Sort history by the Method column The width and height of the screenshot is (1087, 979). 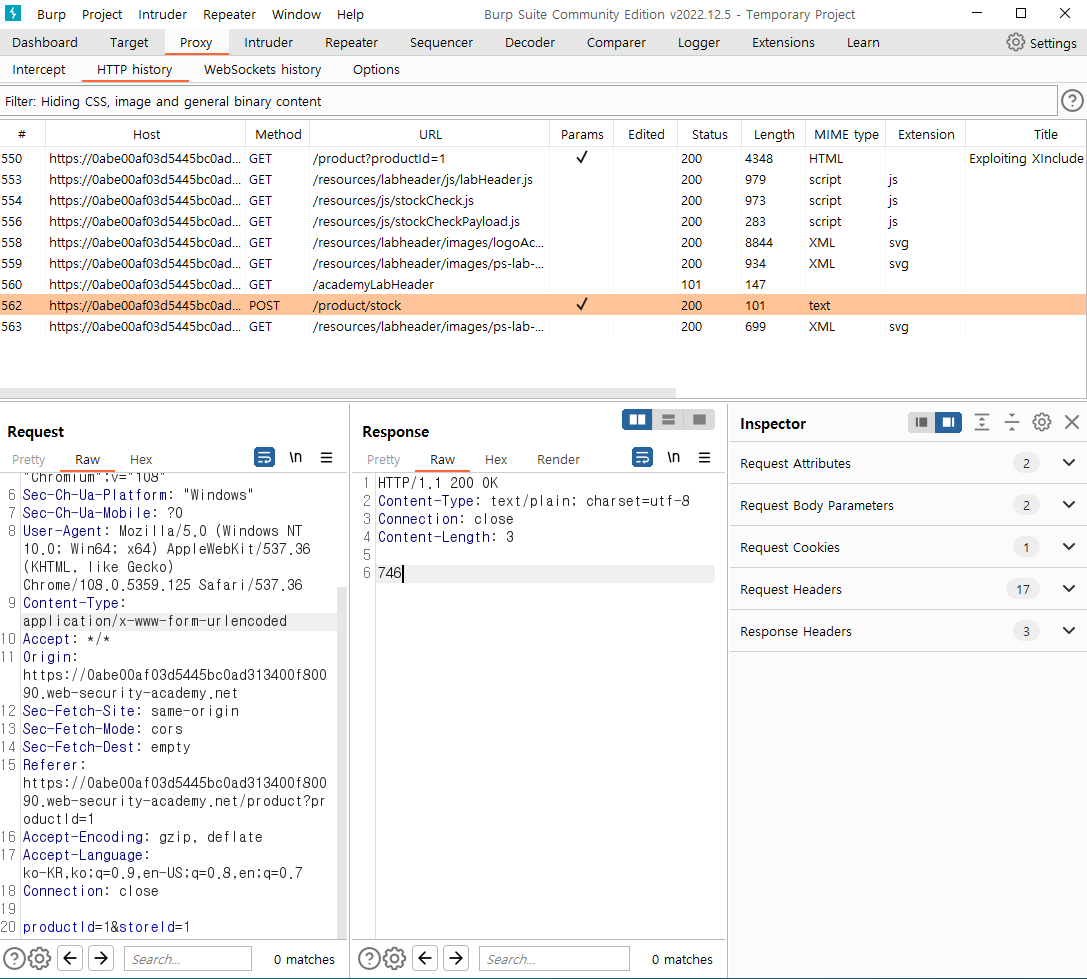[x=278, y=135]
